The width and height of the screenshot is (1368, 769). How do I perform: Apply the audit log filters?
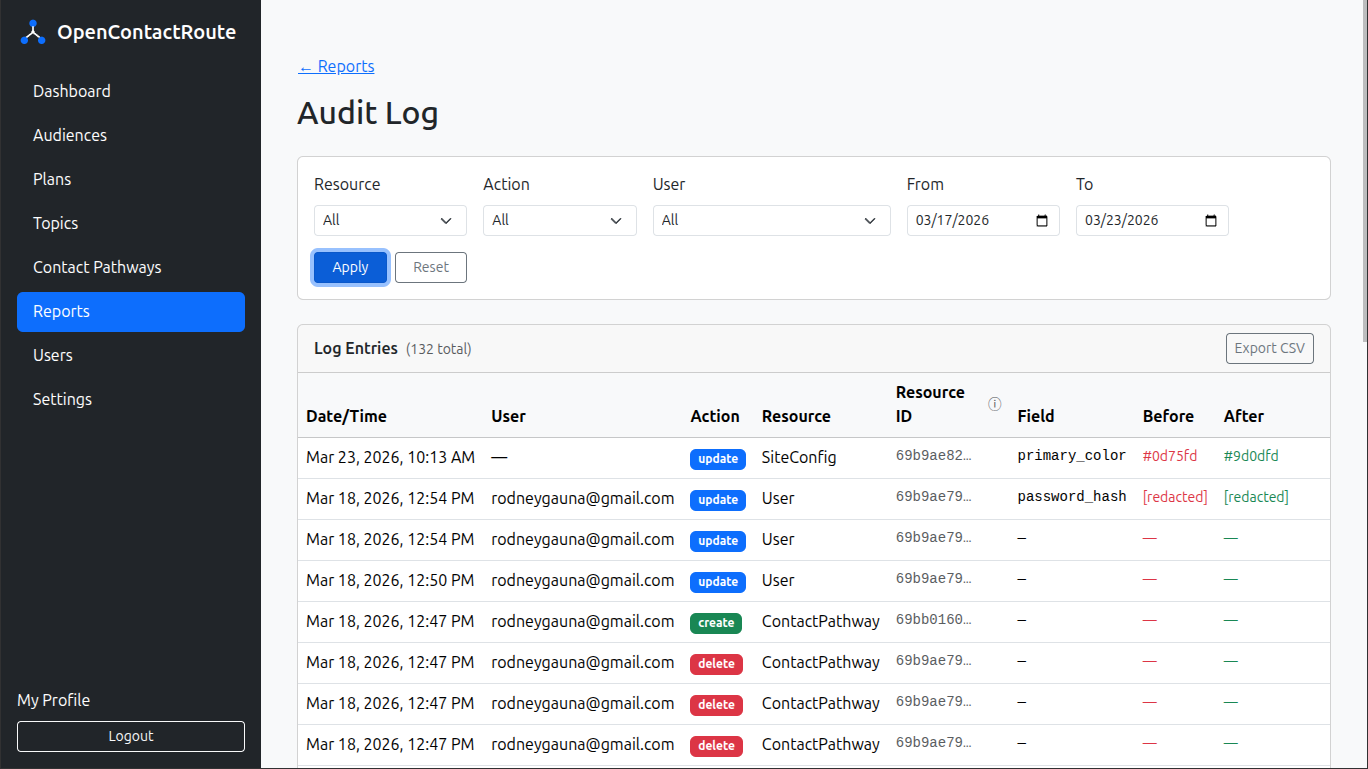coord(350,267)
